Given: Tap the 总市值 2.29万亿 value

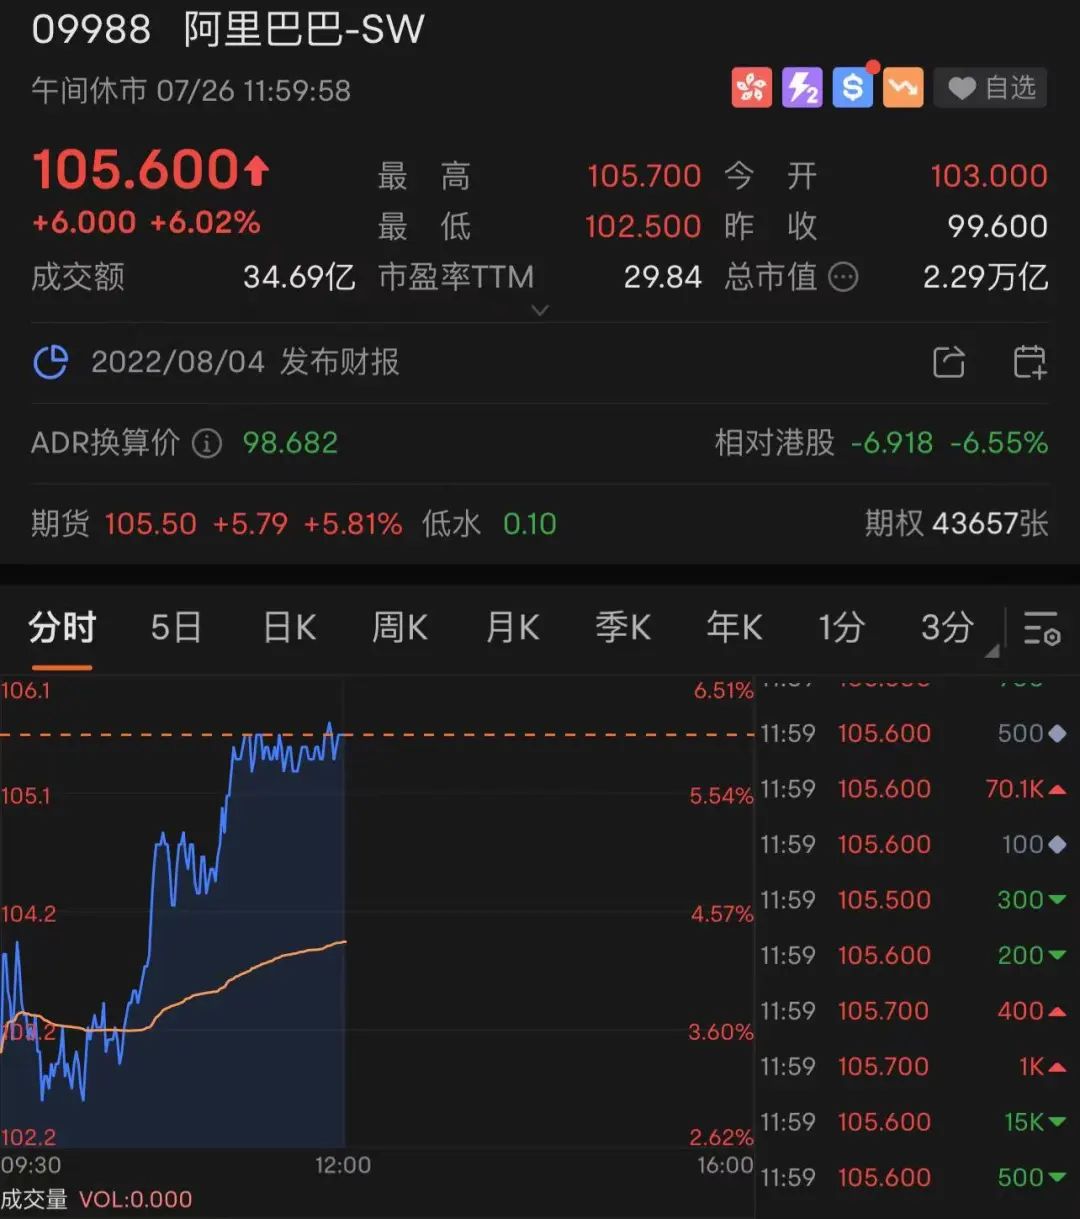Looking at the screenshot, I should coord(985,277).
